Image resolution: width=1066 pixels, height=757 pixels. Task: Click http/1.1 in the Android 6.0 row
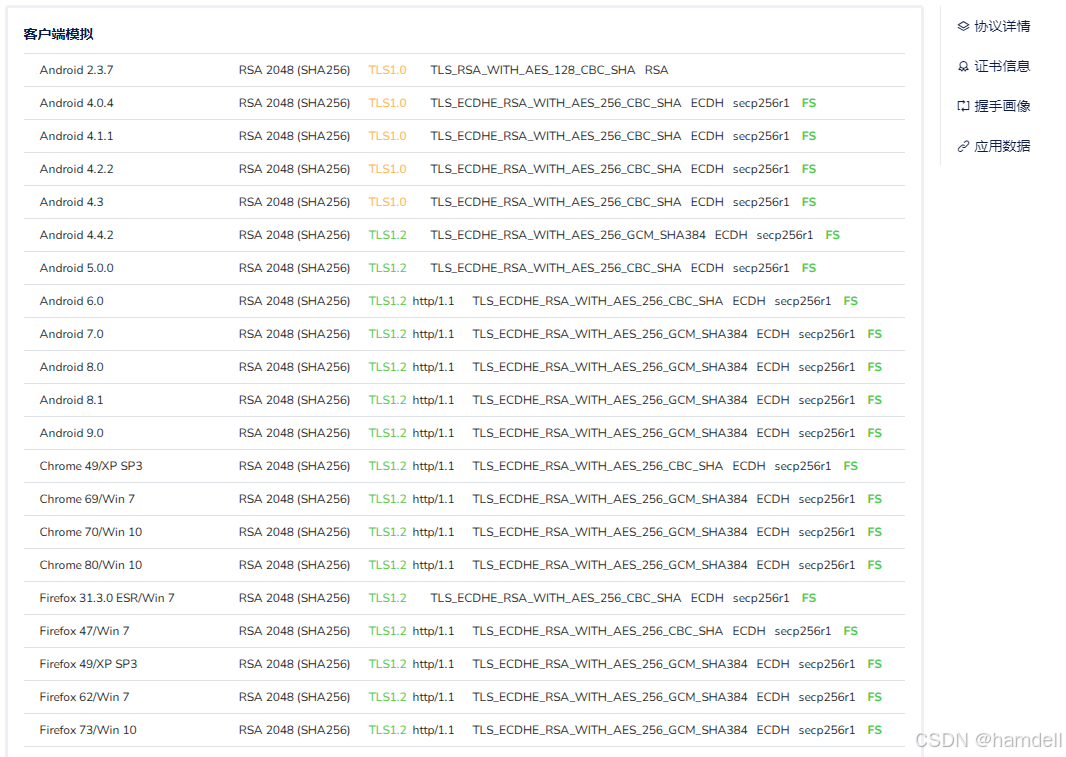click(433, 301)
